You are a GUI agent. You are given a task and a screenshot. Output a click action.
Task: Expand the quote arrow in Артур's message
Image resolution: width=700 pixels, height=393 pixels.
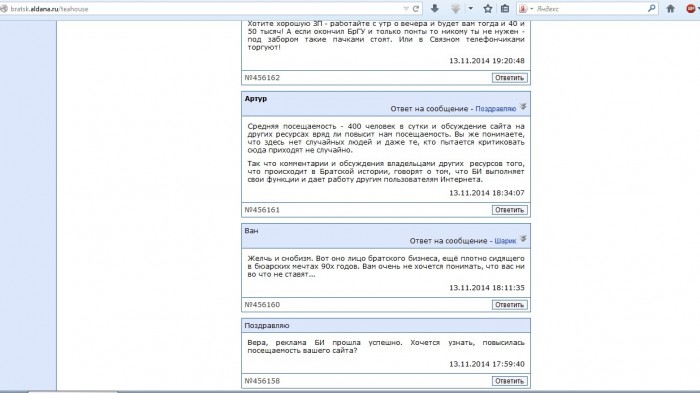point(523,107)
